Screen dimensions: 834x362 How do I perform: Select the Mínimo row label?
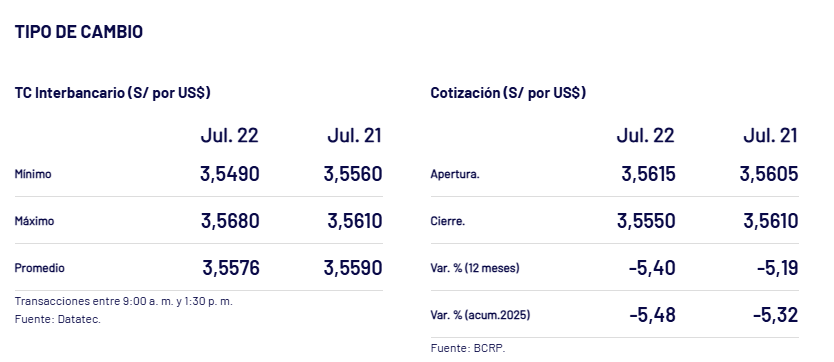[x=33, y=174]
